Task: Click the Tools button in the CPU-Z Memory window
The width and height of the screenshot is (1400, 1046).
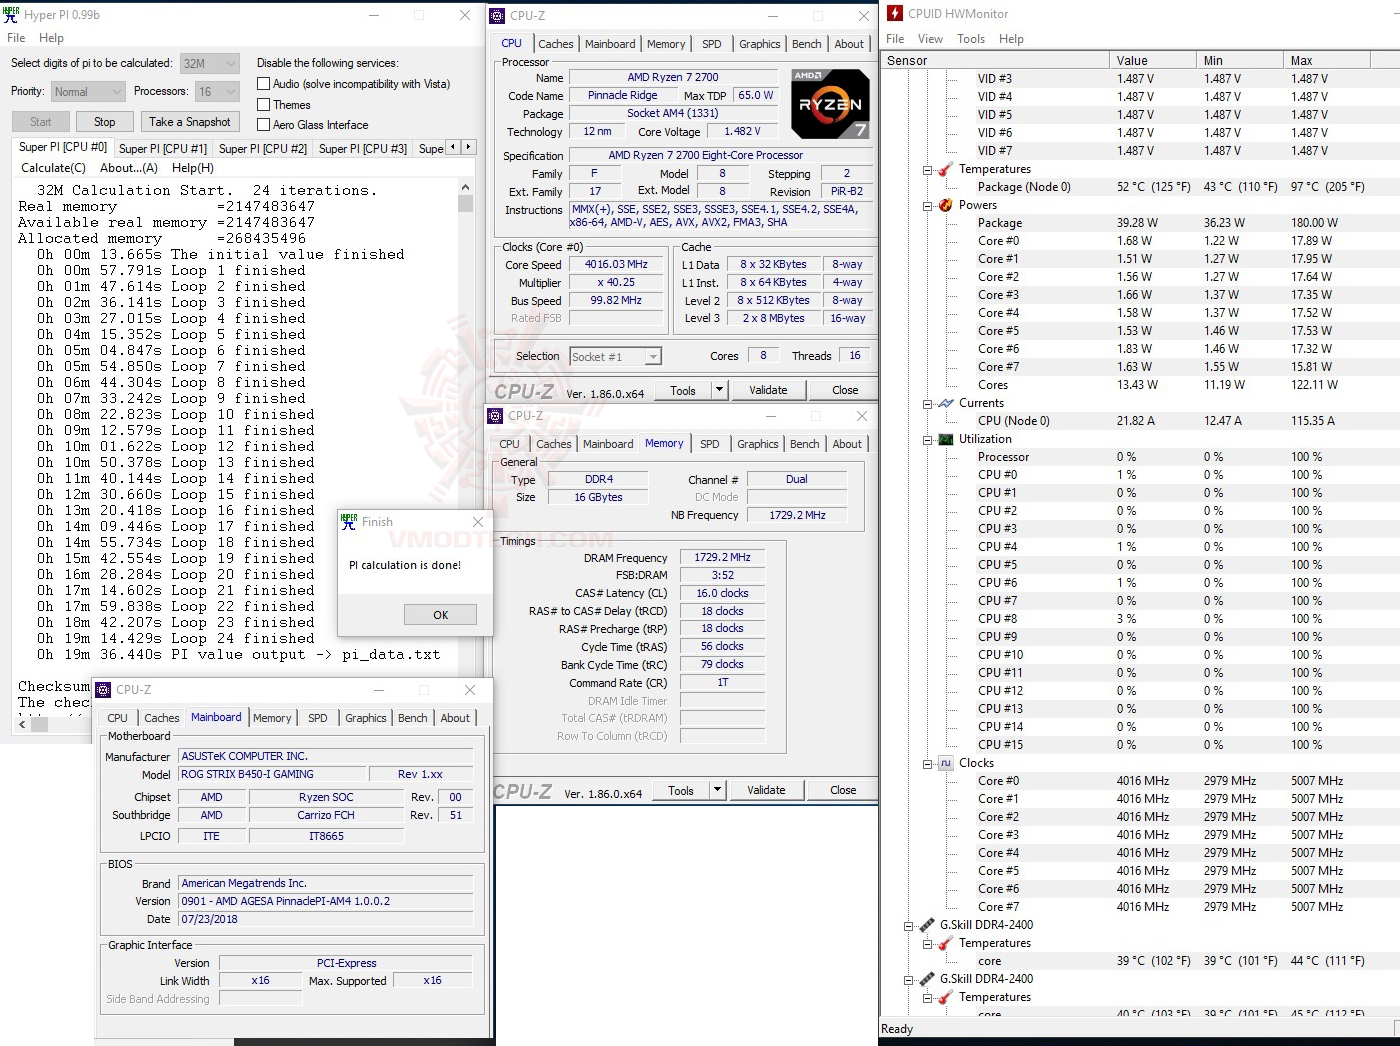Action: [681, 790]
